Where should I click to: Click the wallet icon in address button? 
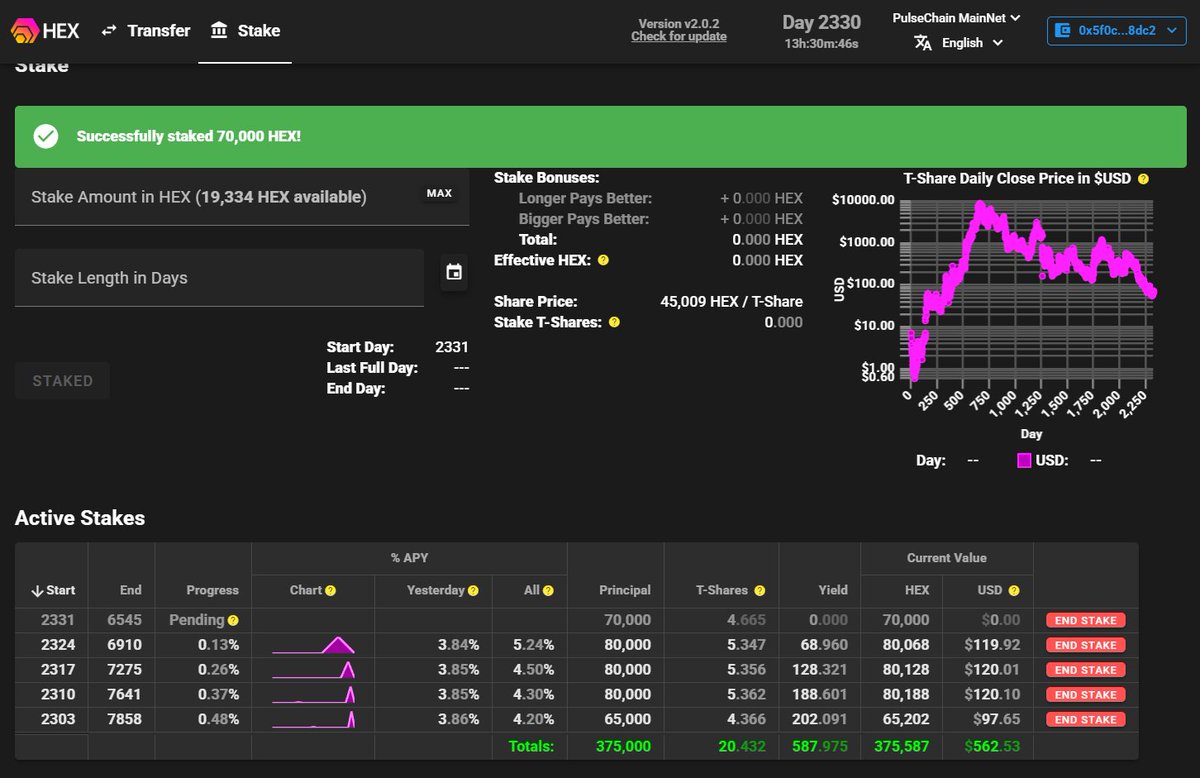pos(1064,30)
